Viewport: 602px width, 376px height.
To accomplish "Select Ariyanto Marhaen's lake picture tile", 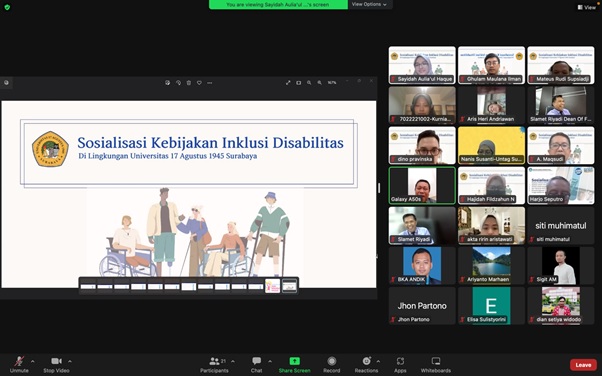I will click(x=491, y=265).
